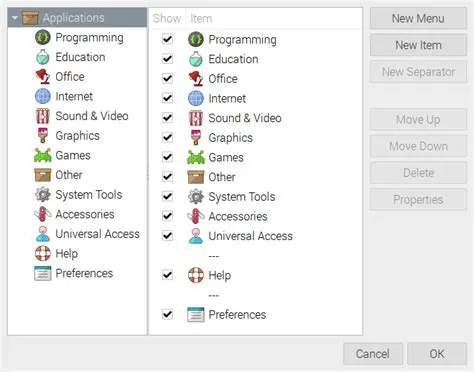The image size is (474, 372).
Task: Click the Sound & Video icon in the left tree
Action: click(x=43, y=116)
